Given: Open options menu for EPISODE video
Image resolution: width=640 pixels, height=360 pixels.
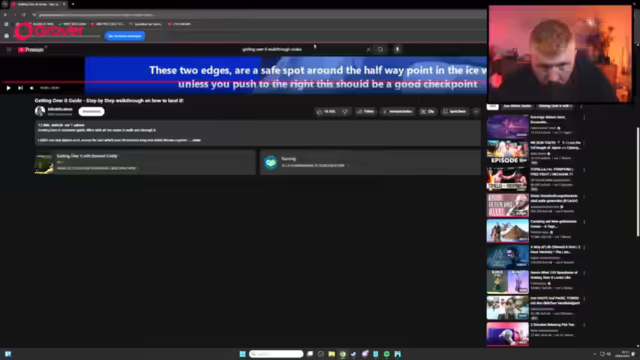Looking at the screenshot, I should pos(584,143).
